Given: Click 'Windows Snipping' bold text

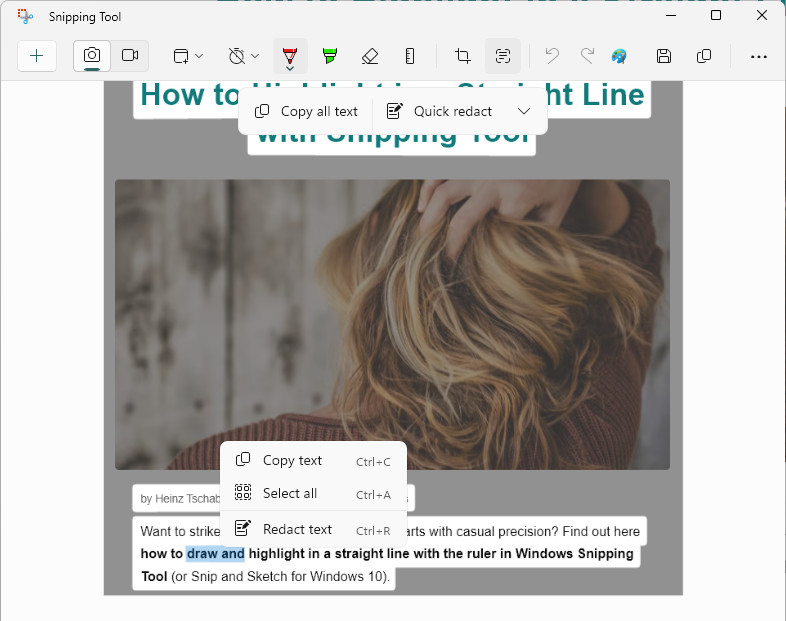Looking at the screenshot, I should pos(574,554).
